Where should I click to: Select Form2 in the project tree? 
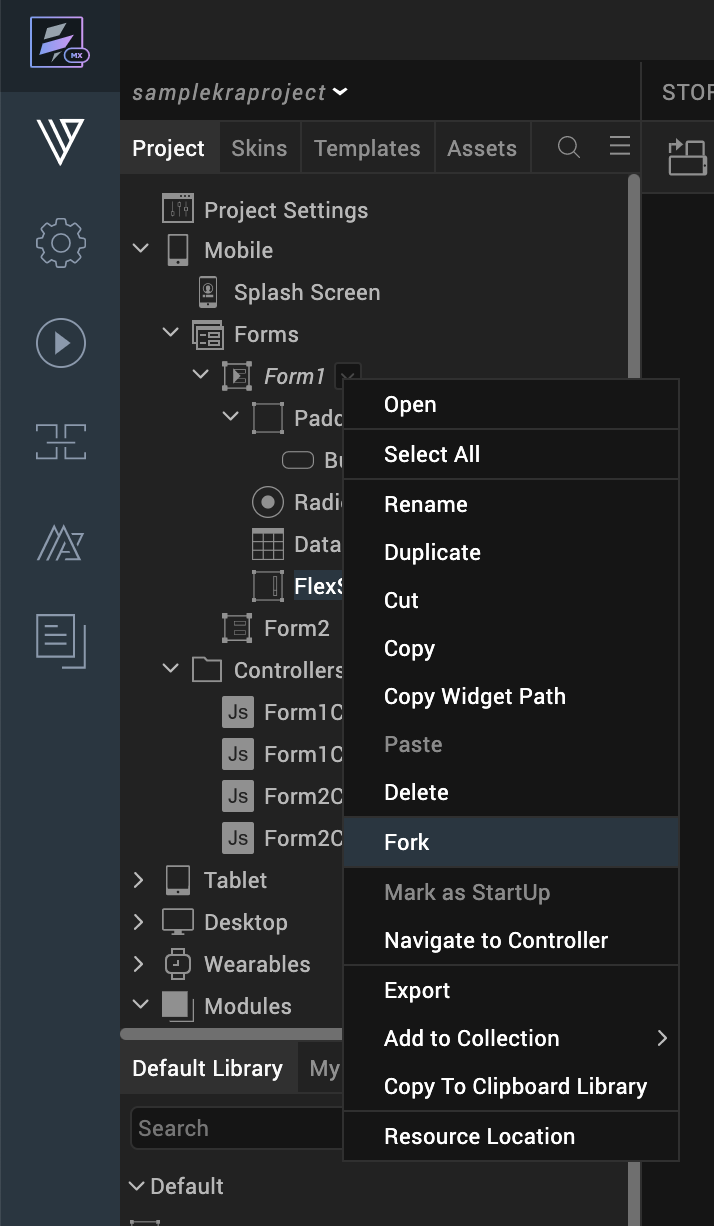(296, 628)
